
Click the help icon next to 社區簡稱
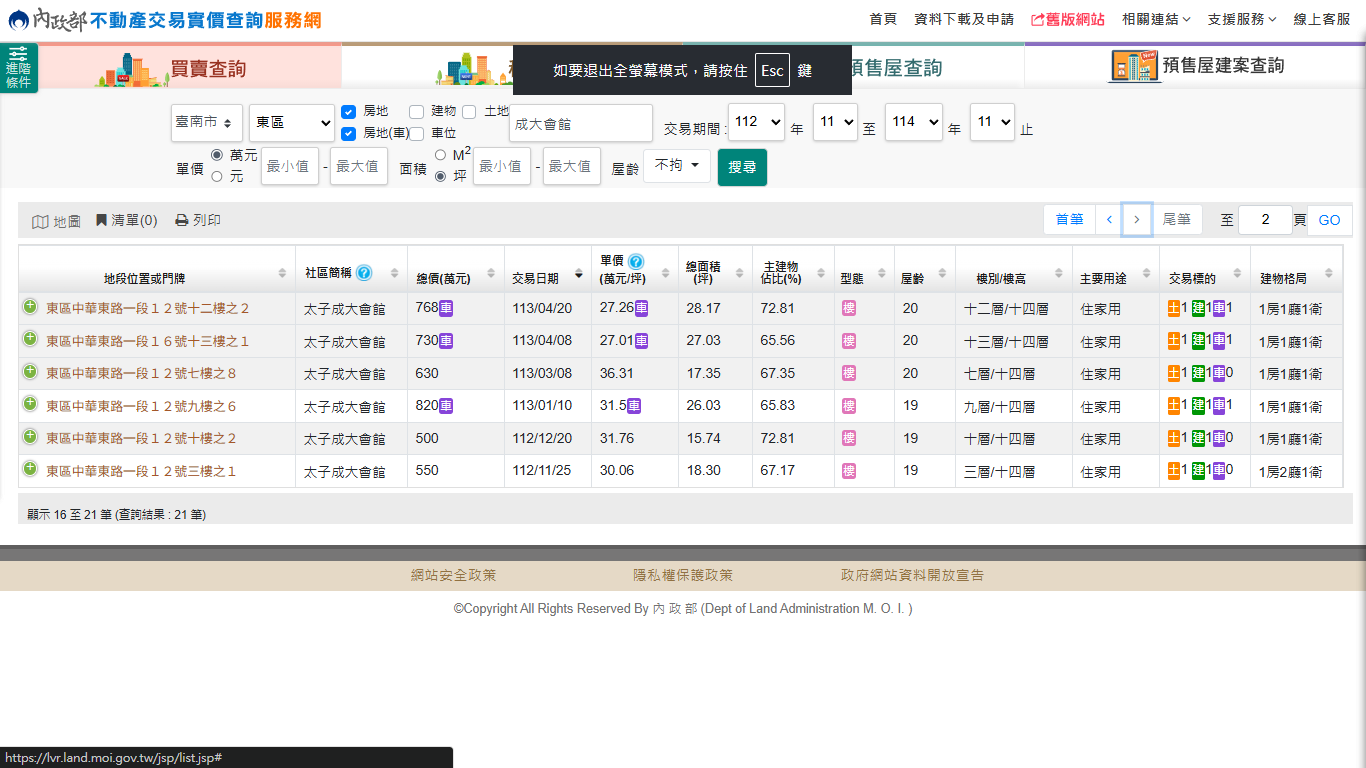[364, 273]
